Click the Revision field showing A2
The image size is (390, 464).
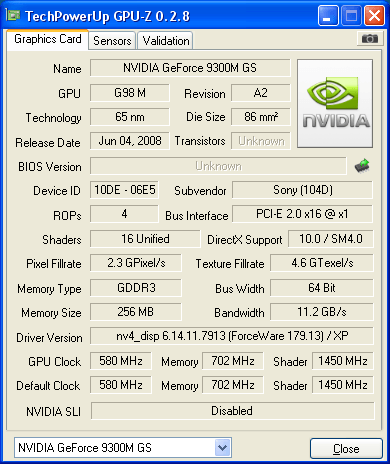click(x=261, y=93)
